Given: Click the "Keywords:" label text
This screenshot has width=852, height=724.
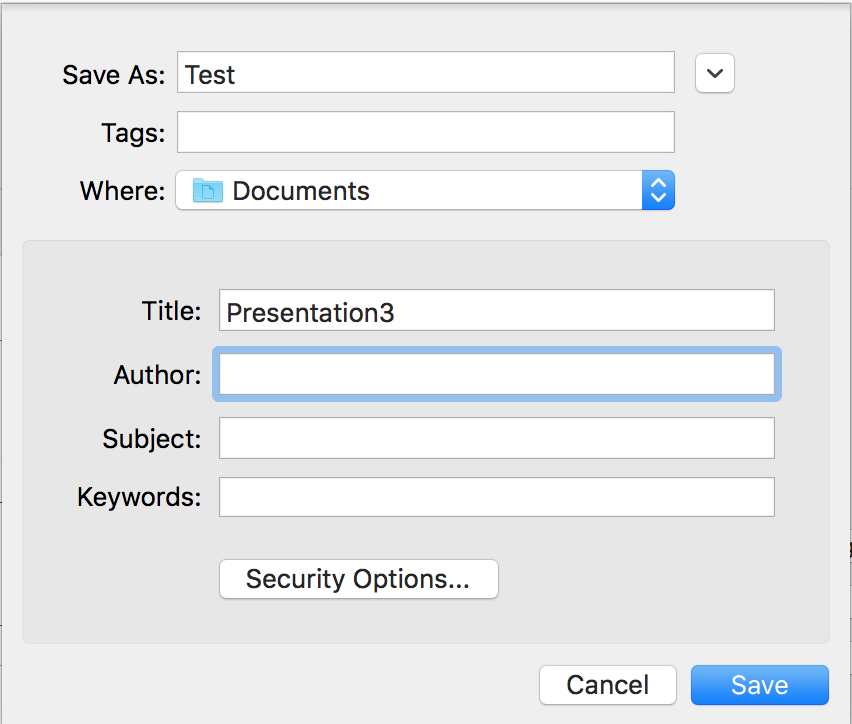Looking at the screenshot, I should click(139, 497).
